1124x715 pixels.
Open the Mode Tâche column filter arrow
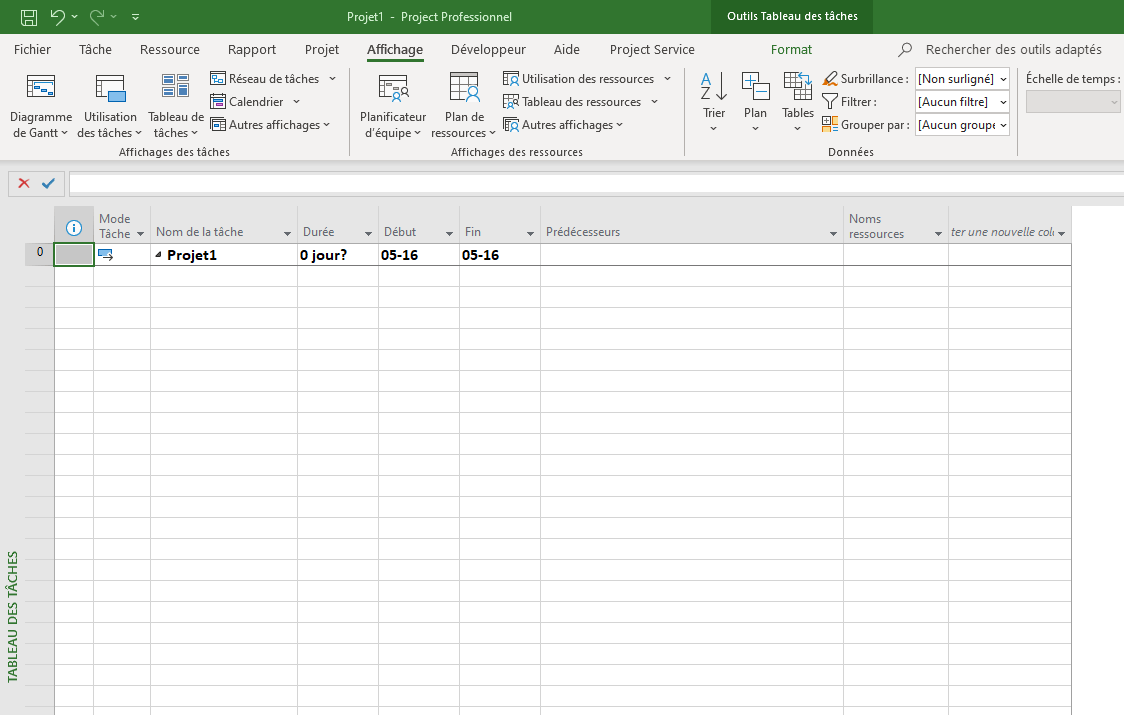[x=140, y=234]
